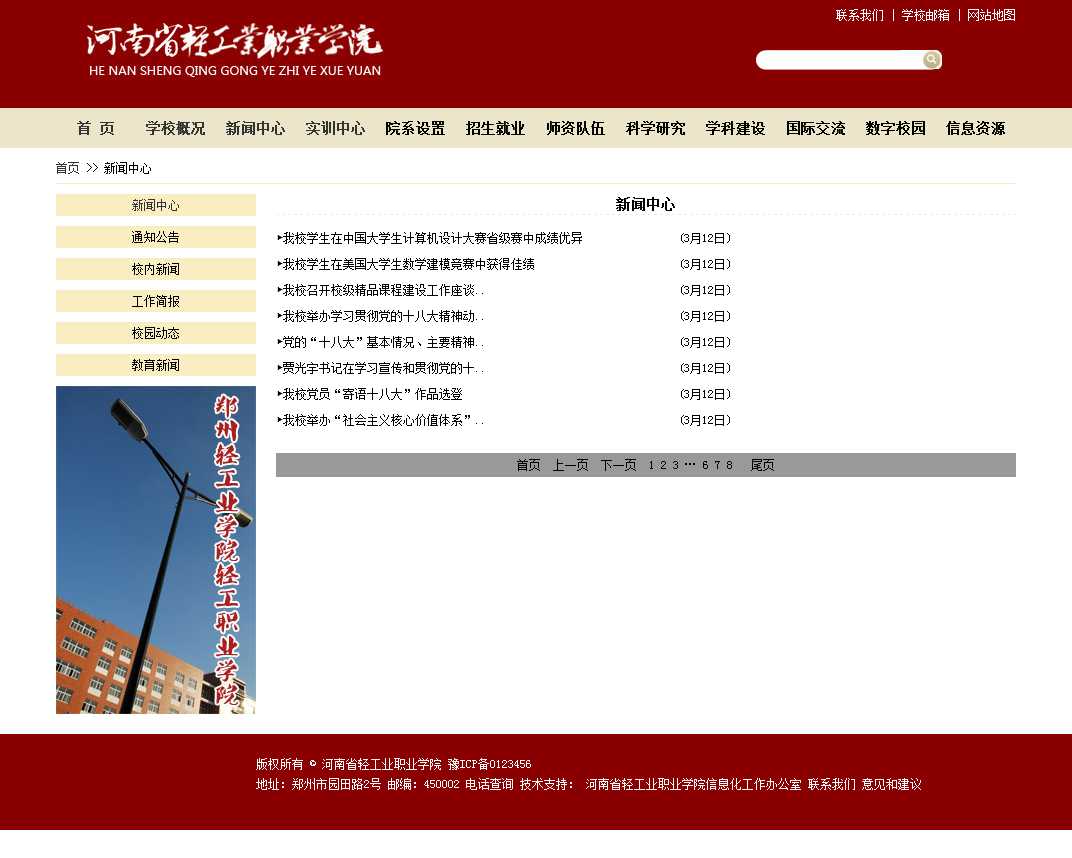Jump to 尾页 in pagination bar
Screen dimensions: 1072x858
(762, 465)
